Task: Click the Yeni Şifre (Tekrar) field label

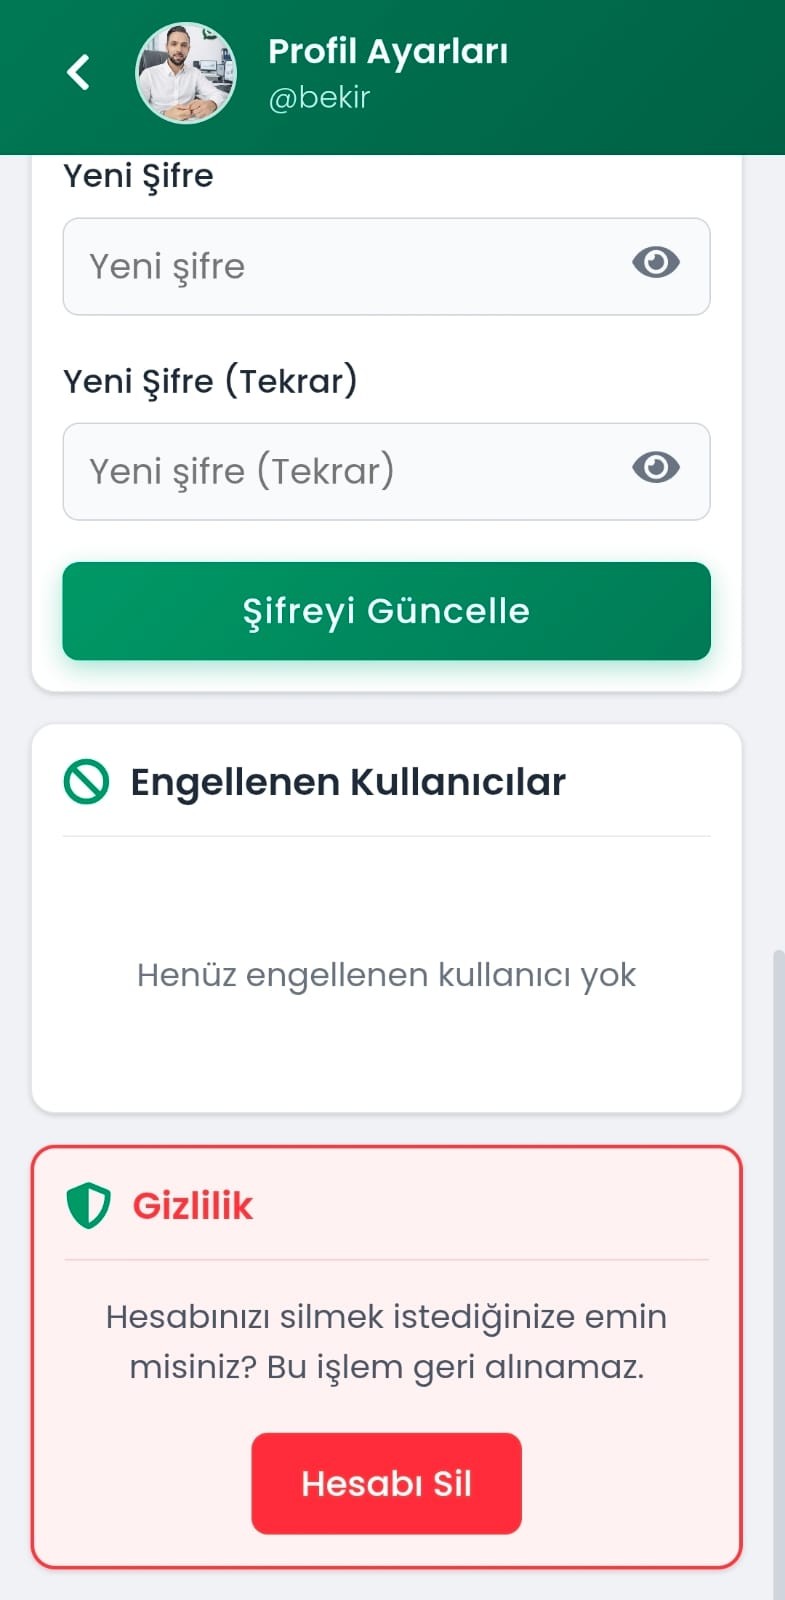Action: tap(210, 381)
